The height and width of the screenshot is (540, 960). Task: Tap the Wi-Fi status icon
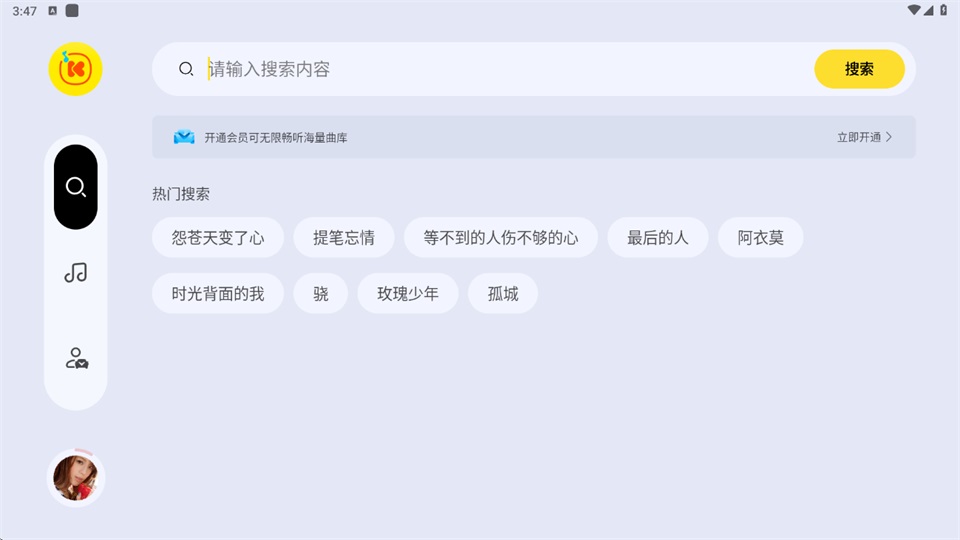914,10
